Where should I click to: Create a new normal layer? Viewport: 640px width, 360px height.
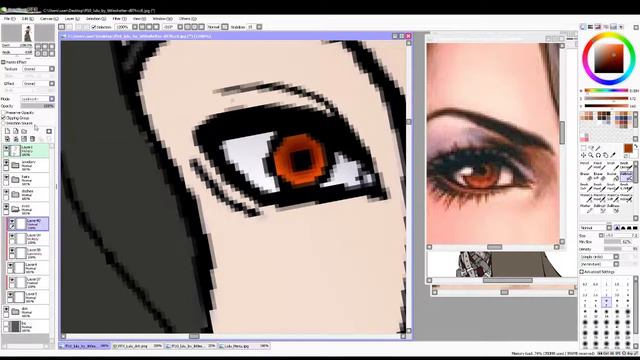(7, 131)
